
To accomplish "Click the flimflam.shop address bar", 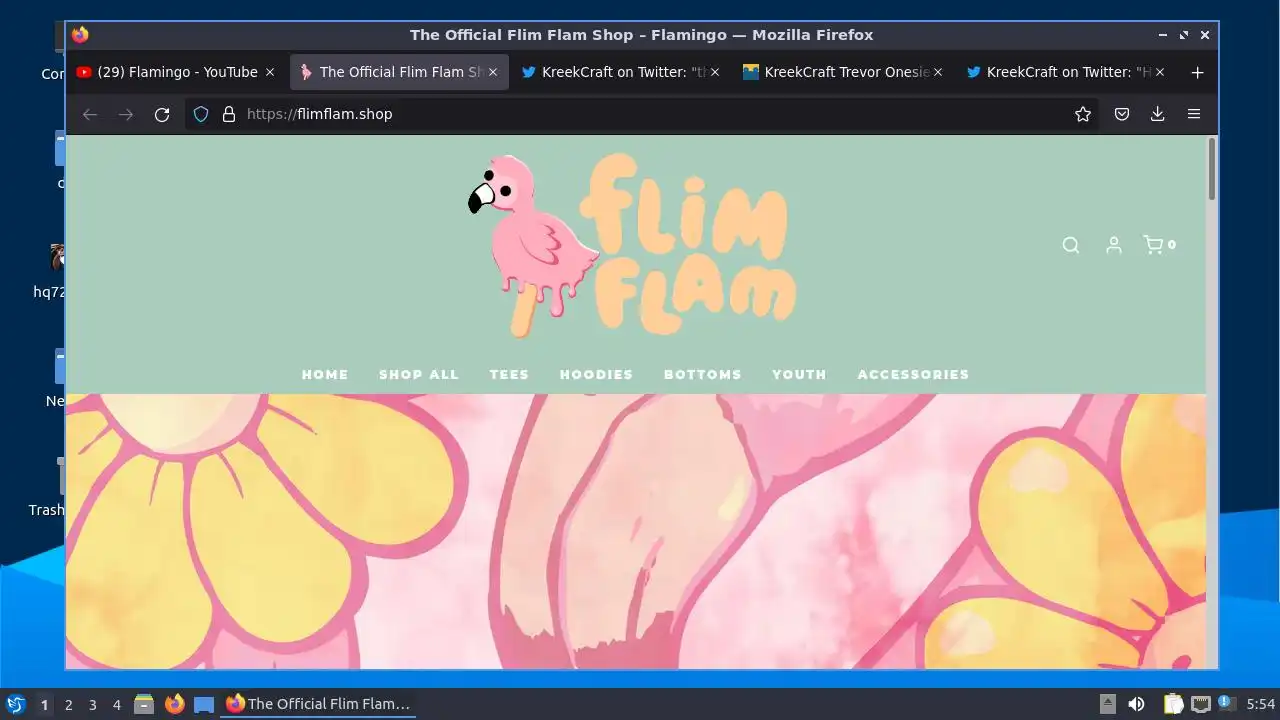I will [x=640, y=114].
